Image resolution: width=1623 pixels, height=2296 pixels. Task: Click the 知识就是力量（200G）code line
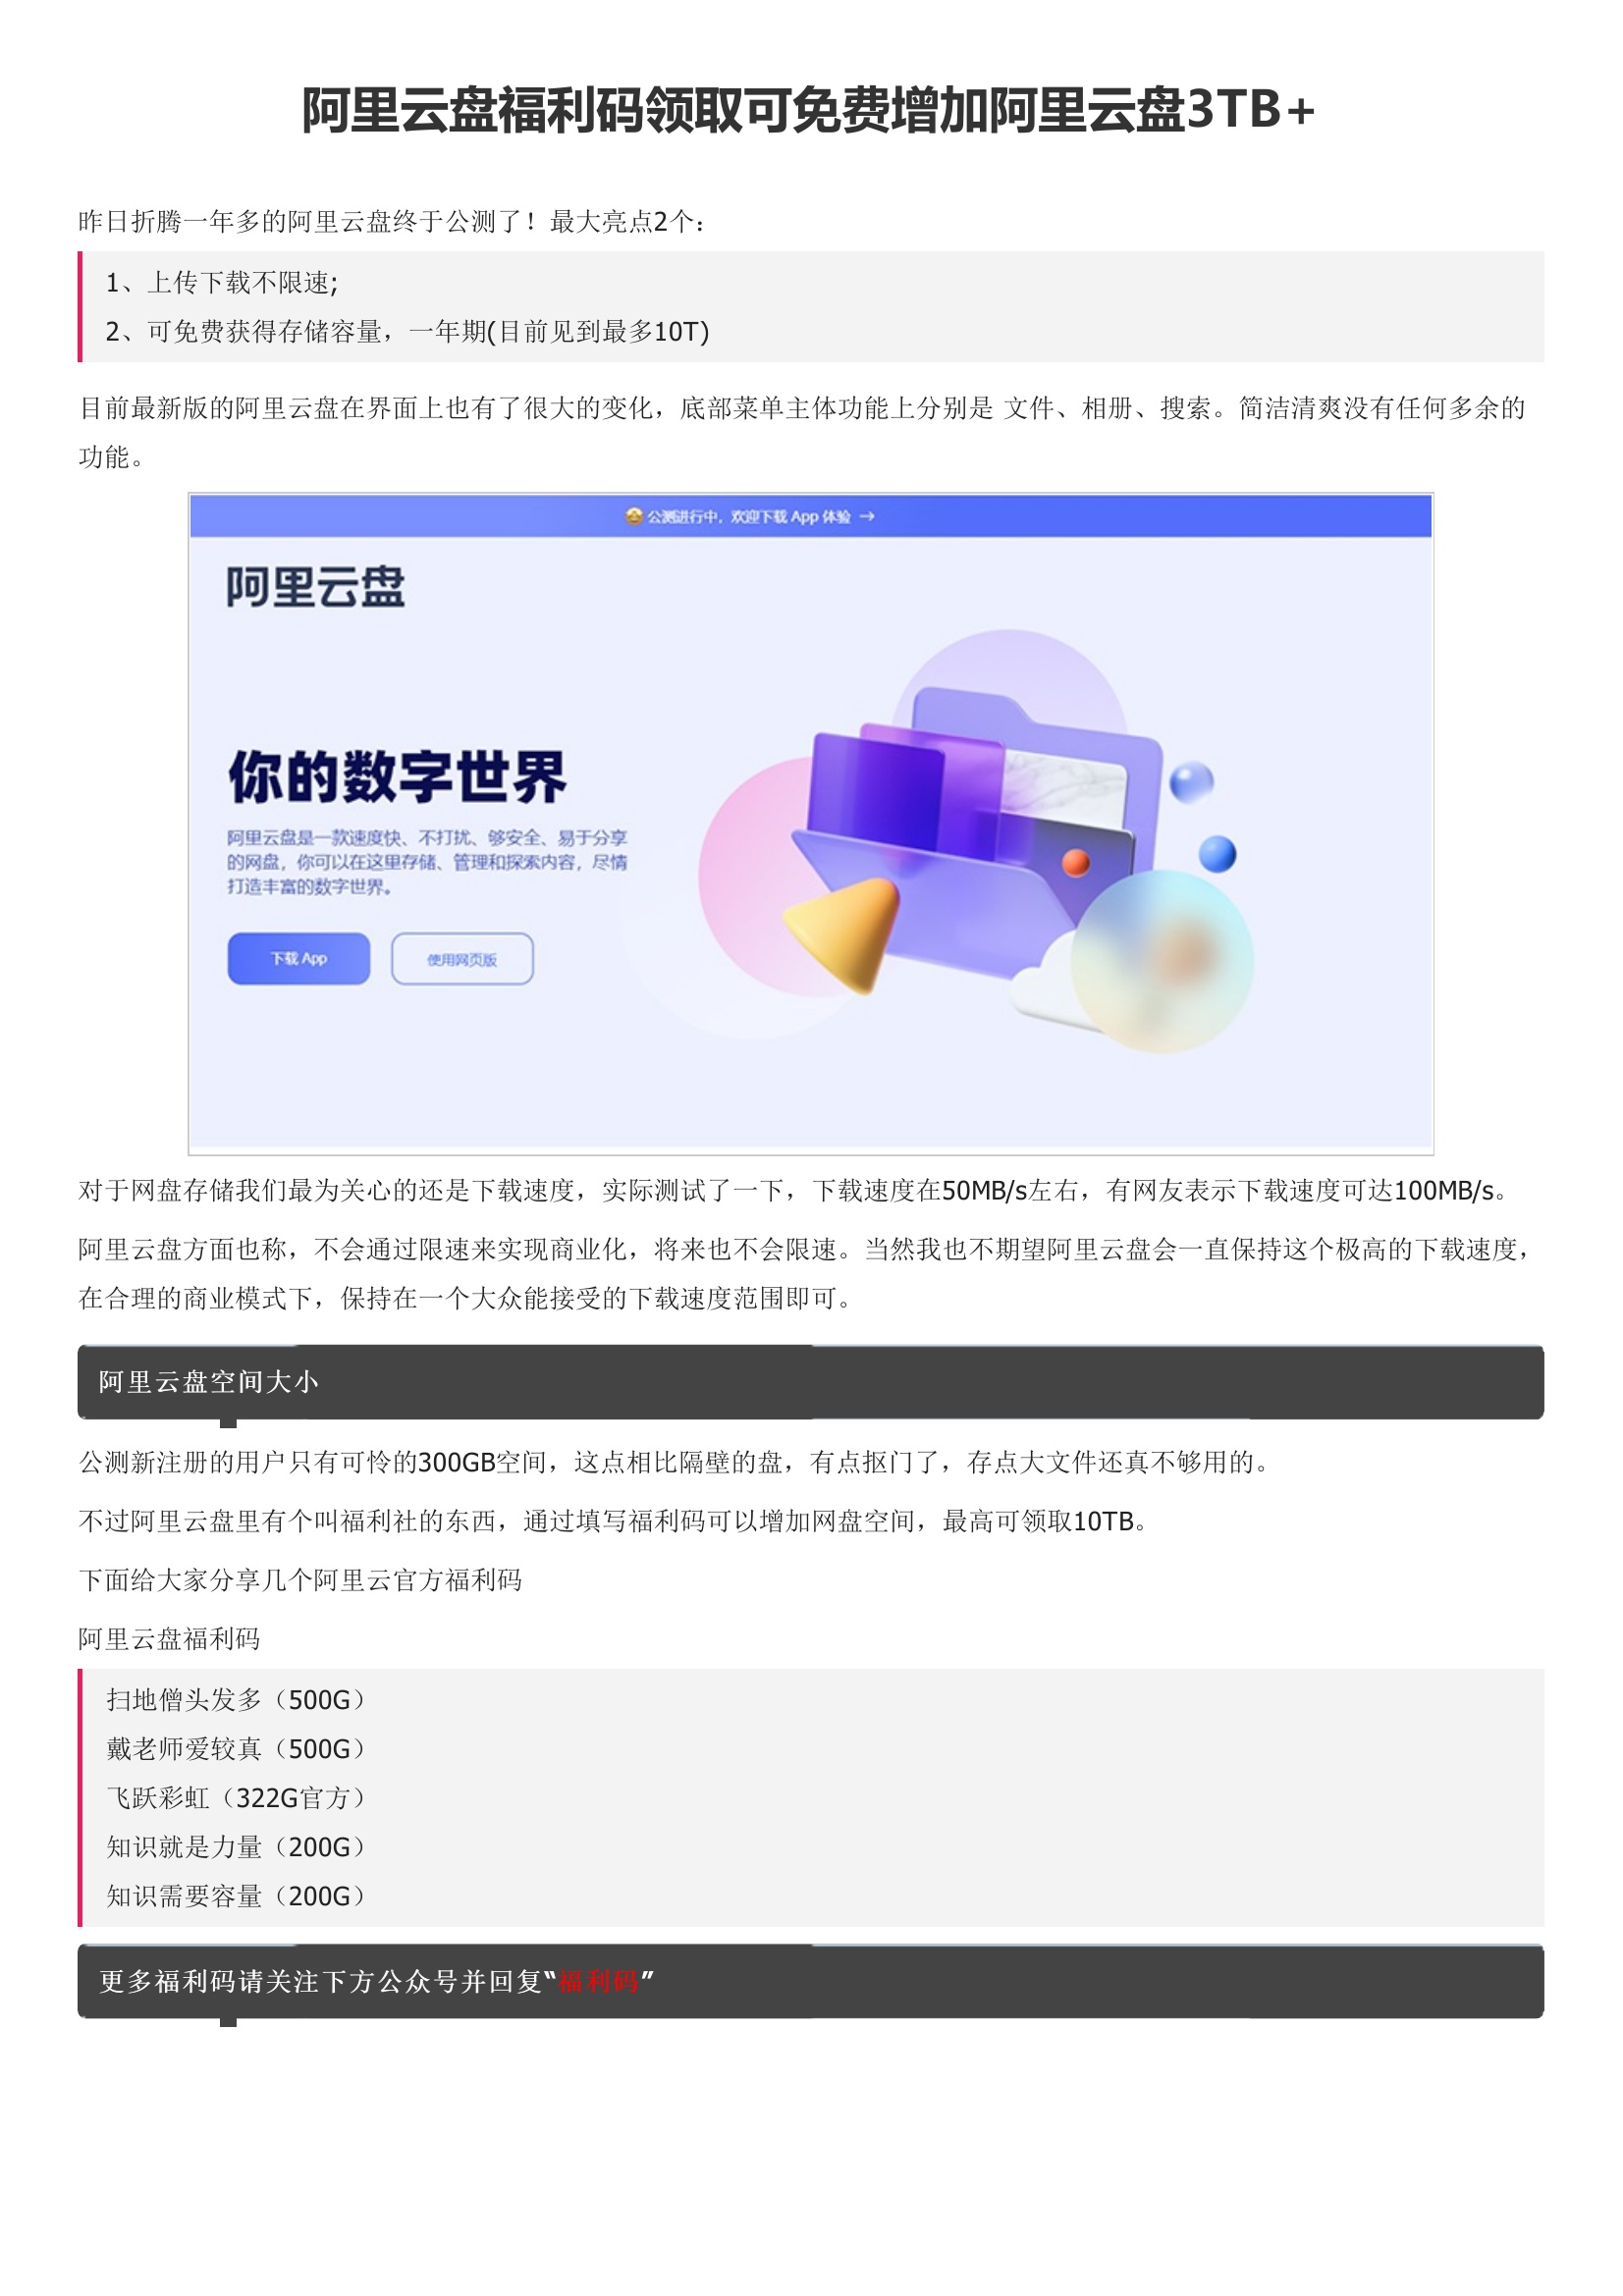(x=237, y=1846)
